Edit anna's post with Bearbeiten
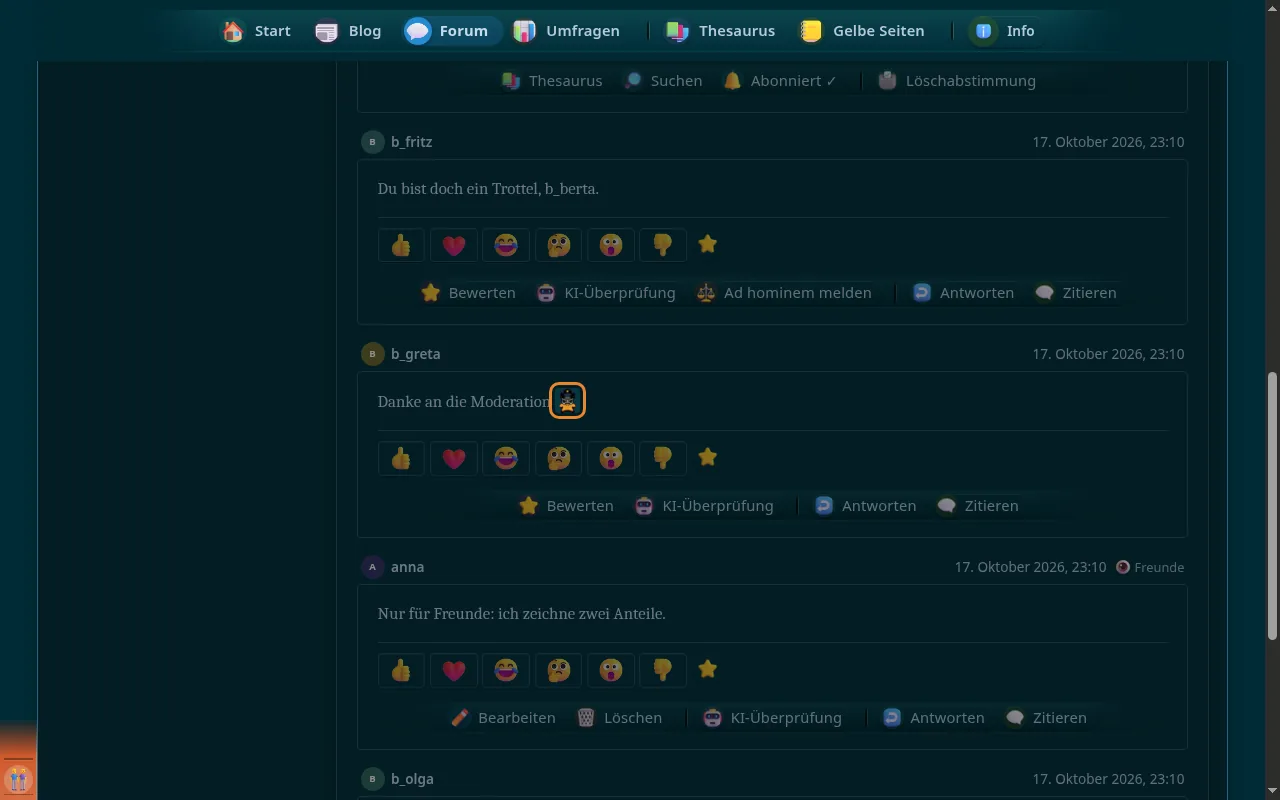Viewport: 1280px width, 800px height. (x=503, y=718)
